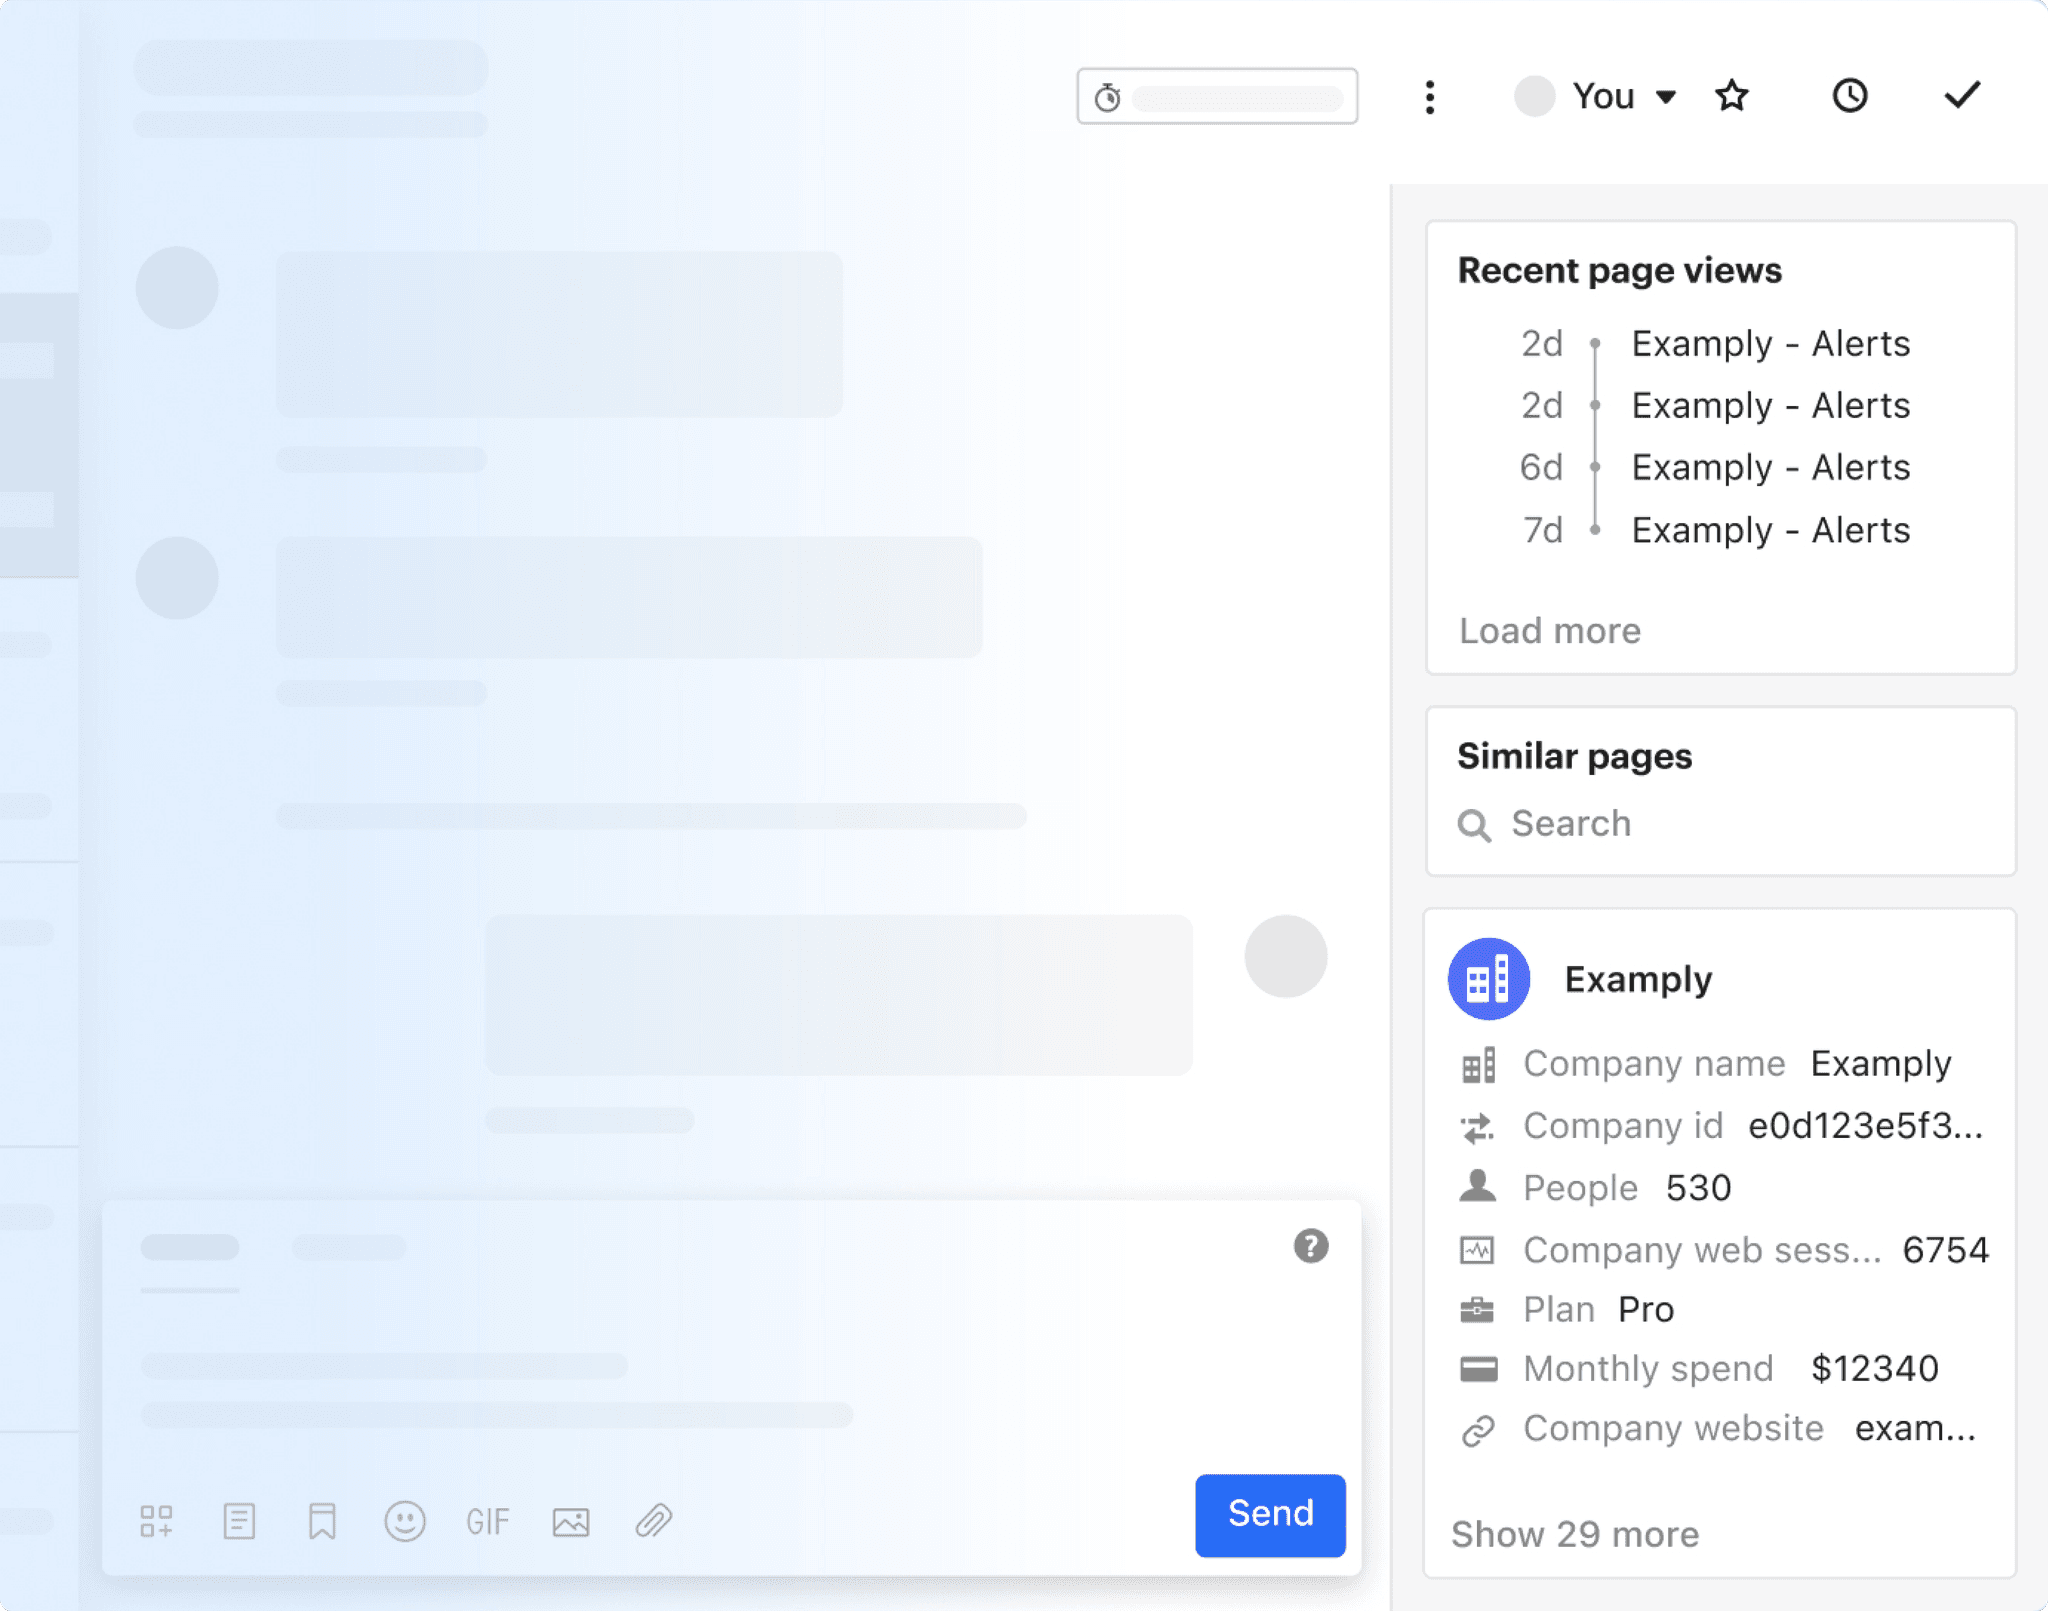
Task: Select the second composer tab
Action: [x=349, y=1248]
